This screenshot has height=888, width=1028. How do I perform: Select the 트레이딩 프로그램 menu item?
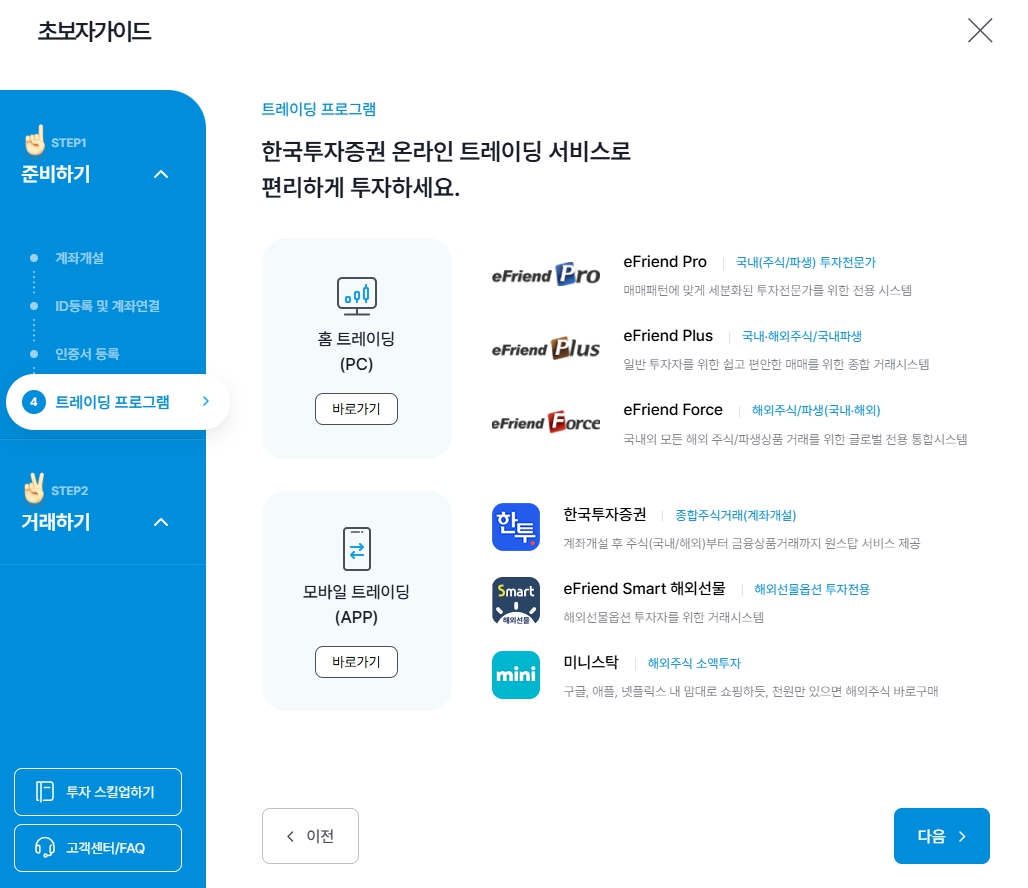point(117,401)
